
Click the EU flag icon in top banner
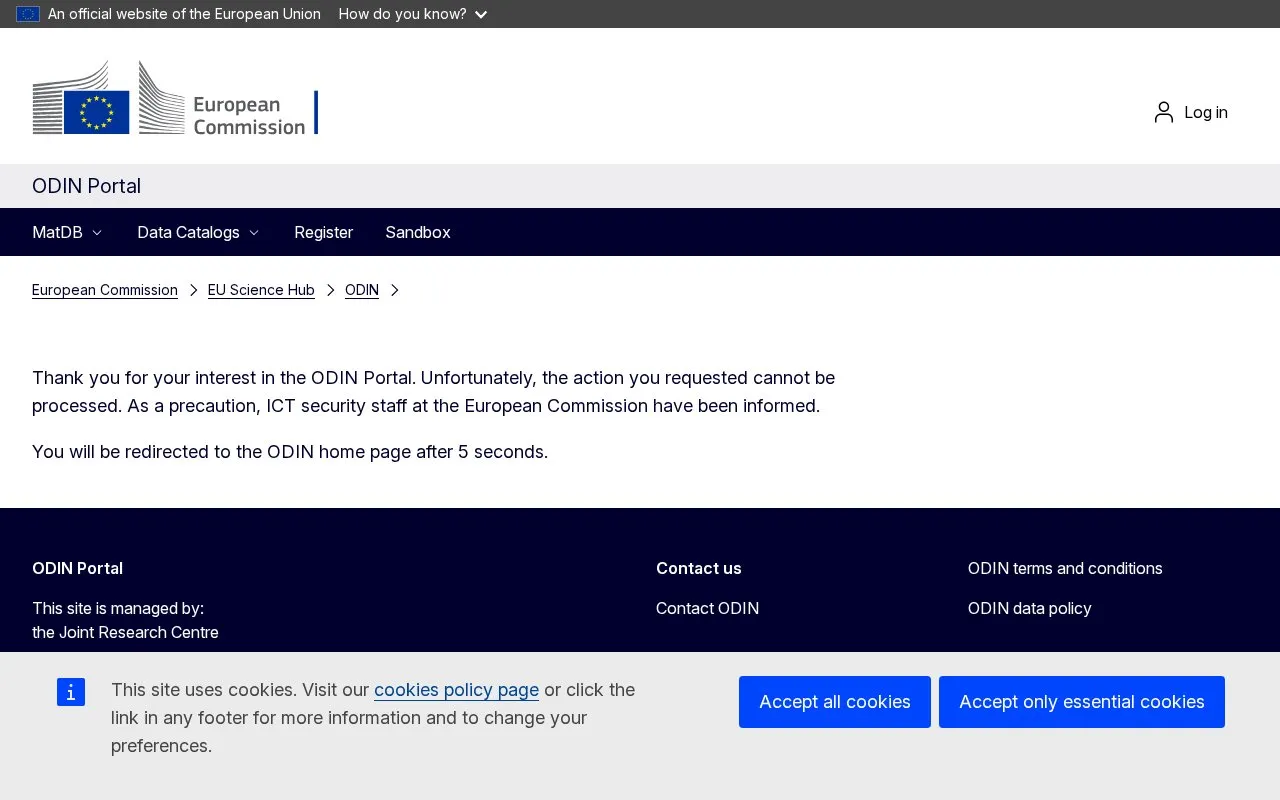coord(28,14)
